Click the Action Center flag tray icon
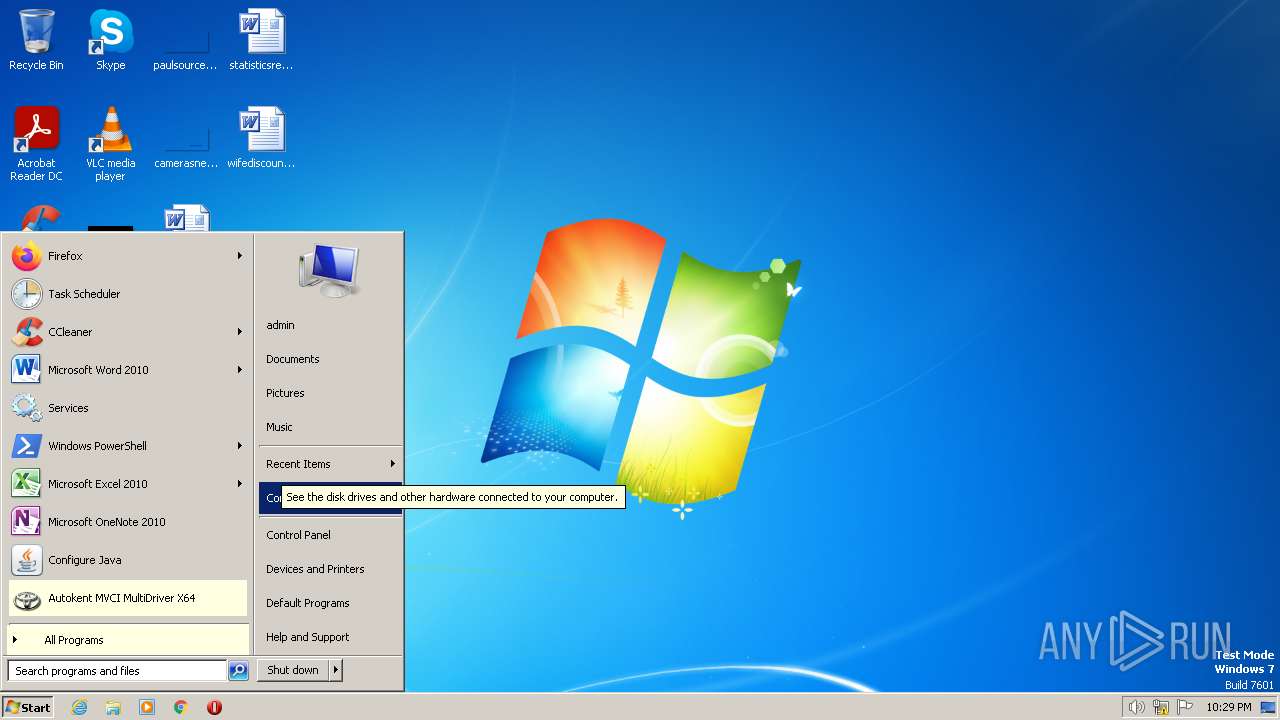Image resolution: width=1280 pixels, height=720 pixels. tap(1186, 707)
